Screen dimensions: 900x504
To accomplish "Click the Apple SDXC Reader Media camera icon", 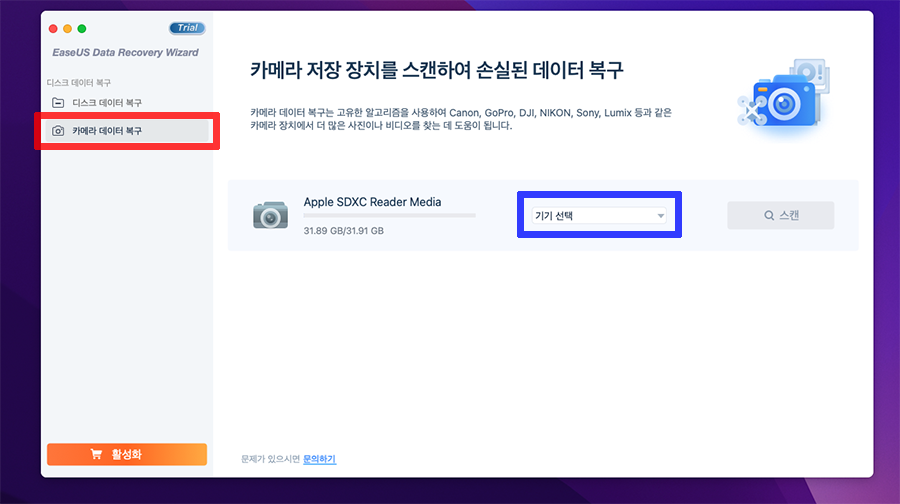I will tap(270, 215).
